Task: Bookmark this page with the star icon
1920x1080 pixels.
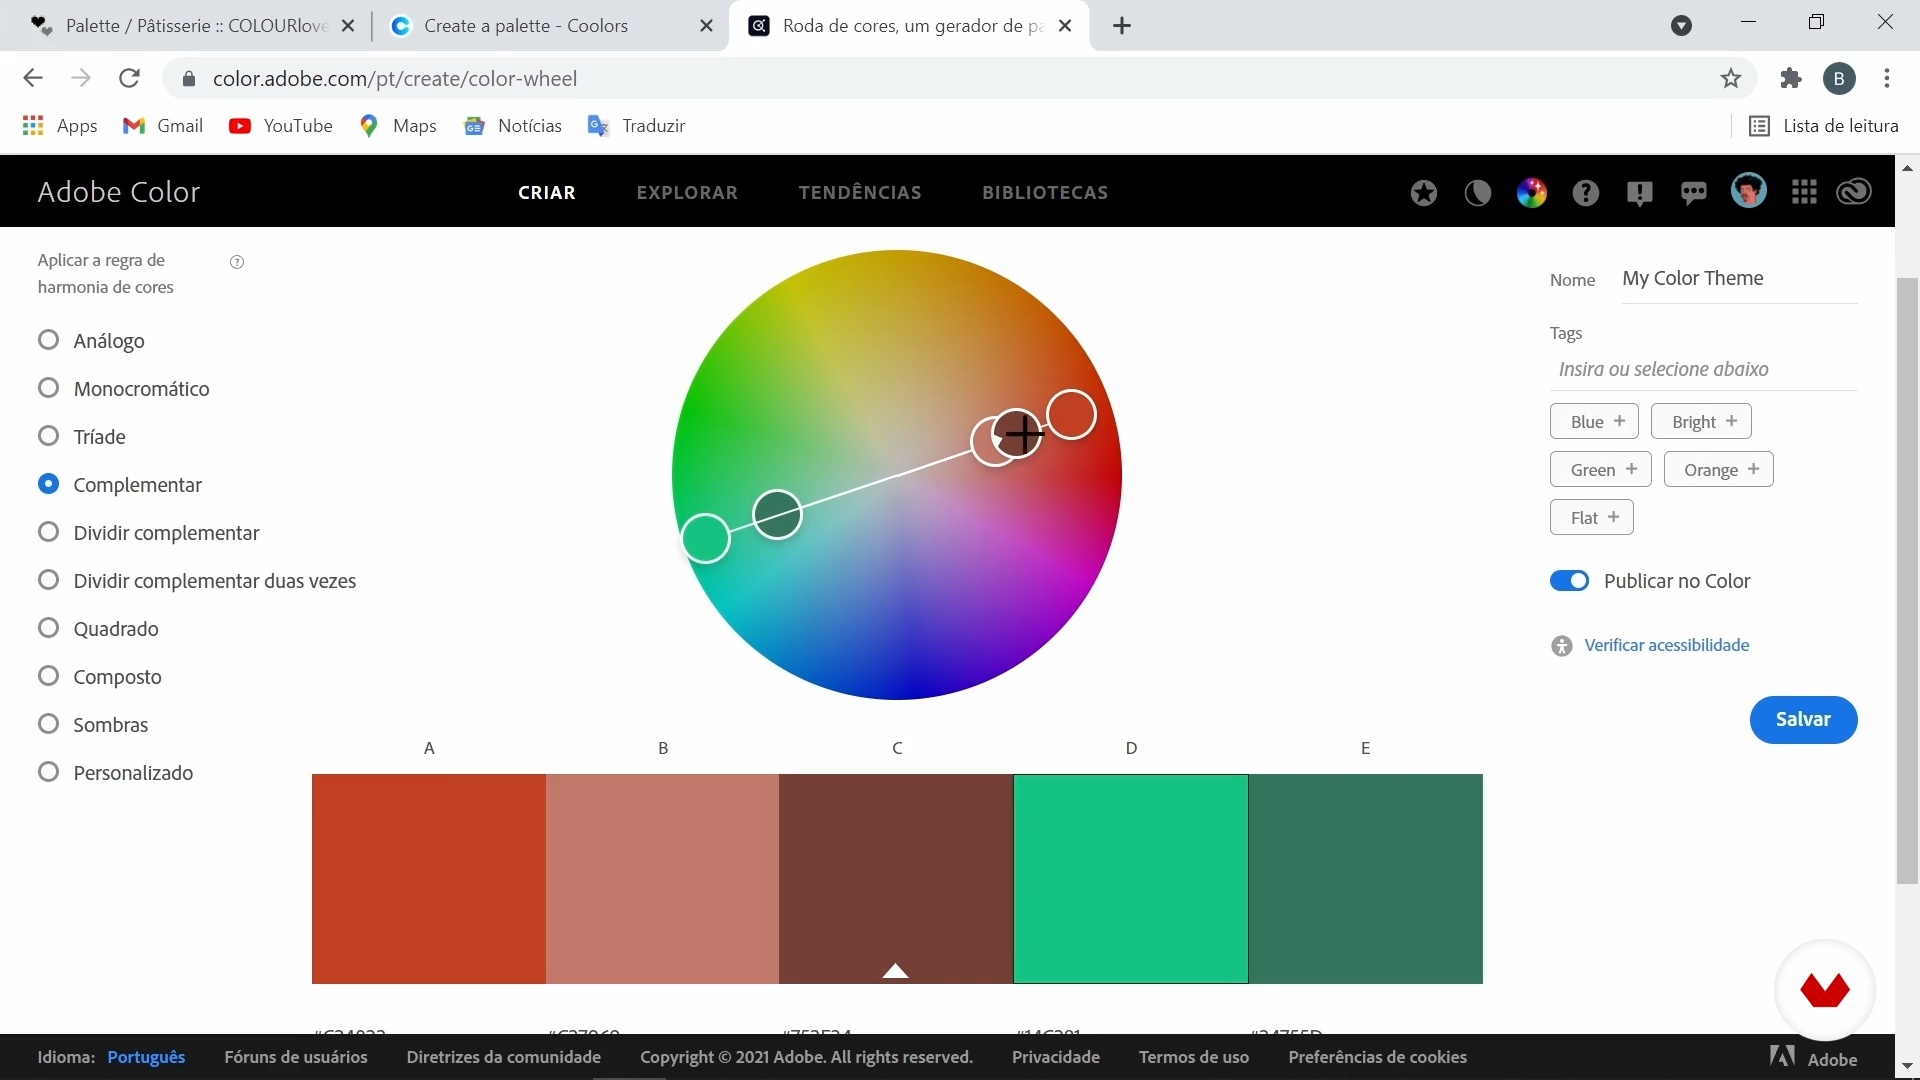Action: point(1731,78)
